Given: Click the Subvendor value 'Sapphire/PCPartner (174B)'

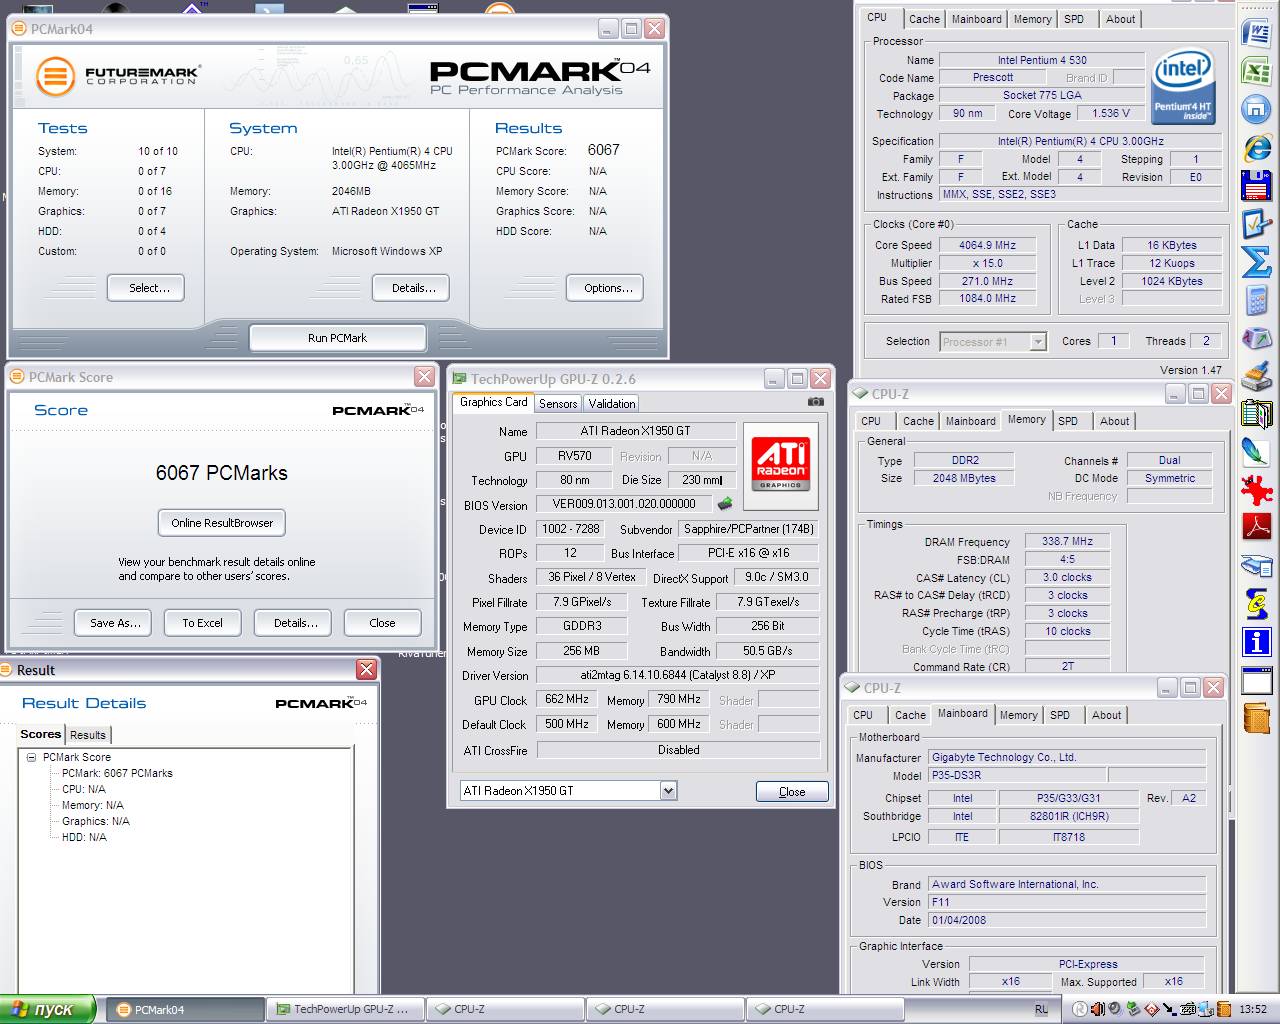Looking at the screenshot, I should click(749, 529).
